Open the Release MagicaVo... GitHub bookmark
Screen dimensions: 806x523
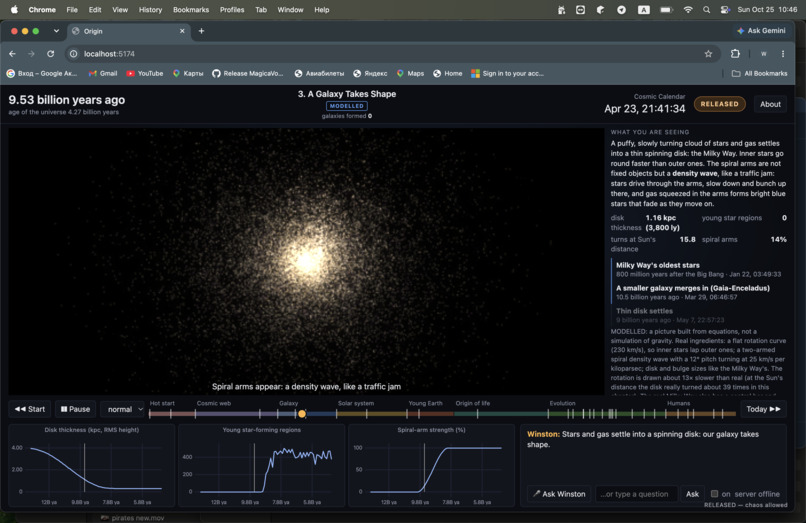[x=247, y=74]
